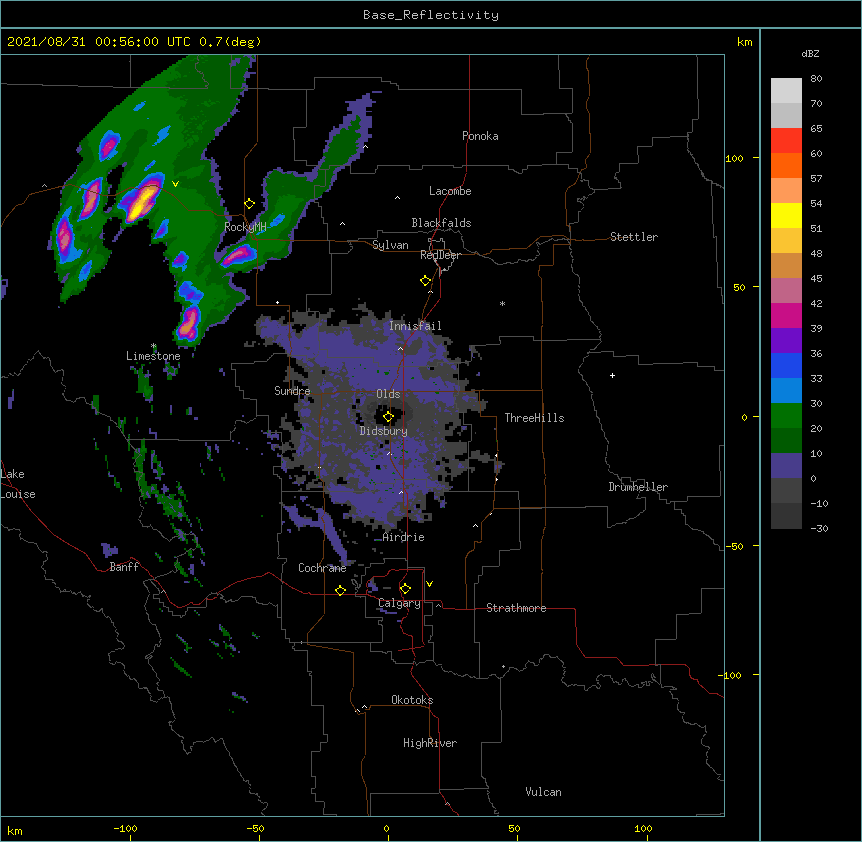Click the Calgary city label

click(399, 603)
